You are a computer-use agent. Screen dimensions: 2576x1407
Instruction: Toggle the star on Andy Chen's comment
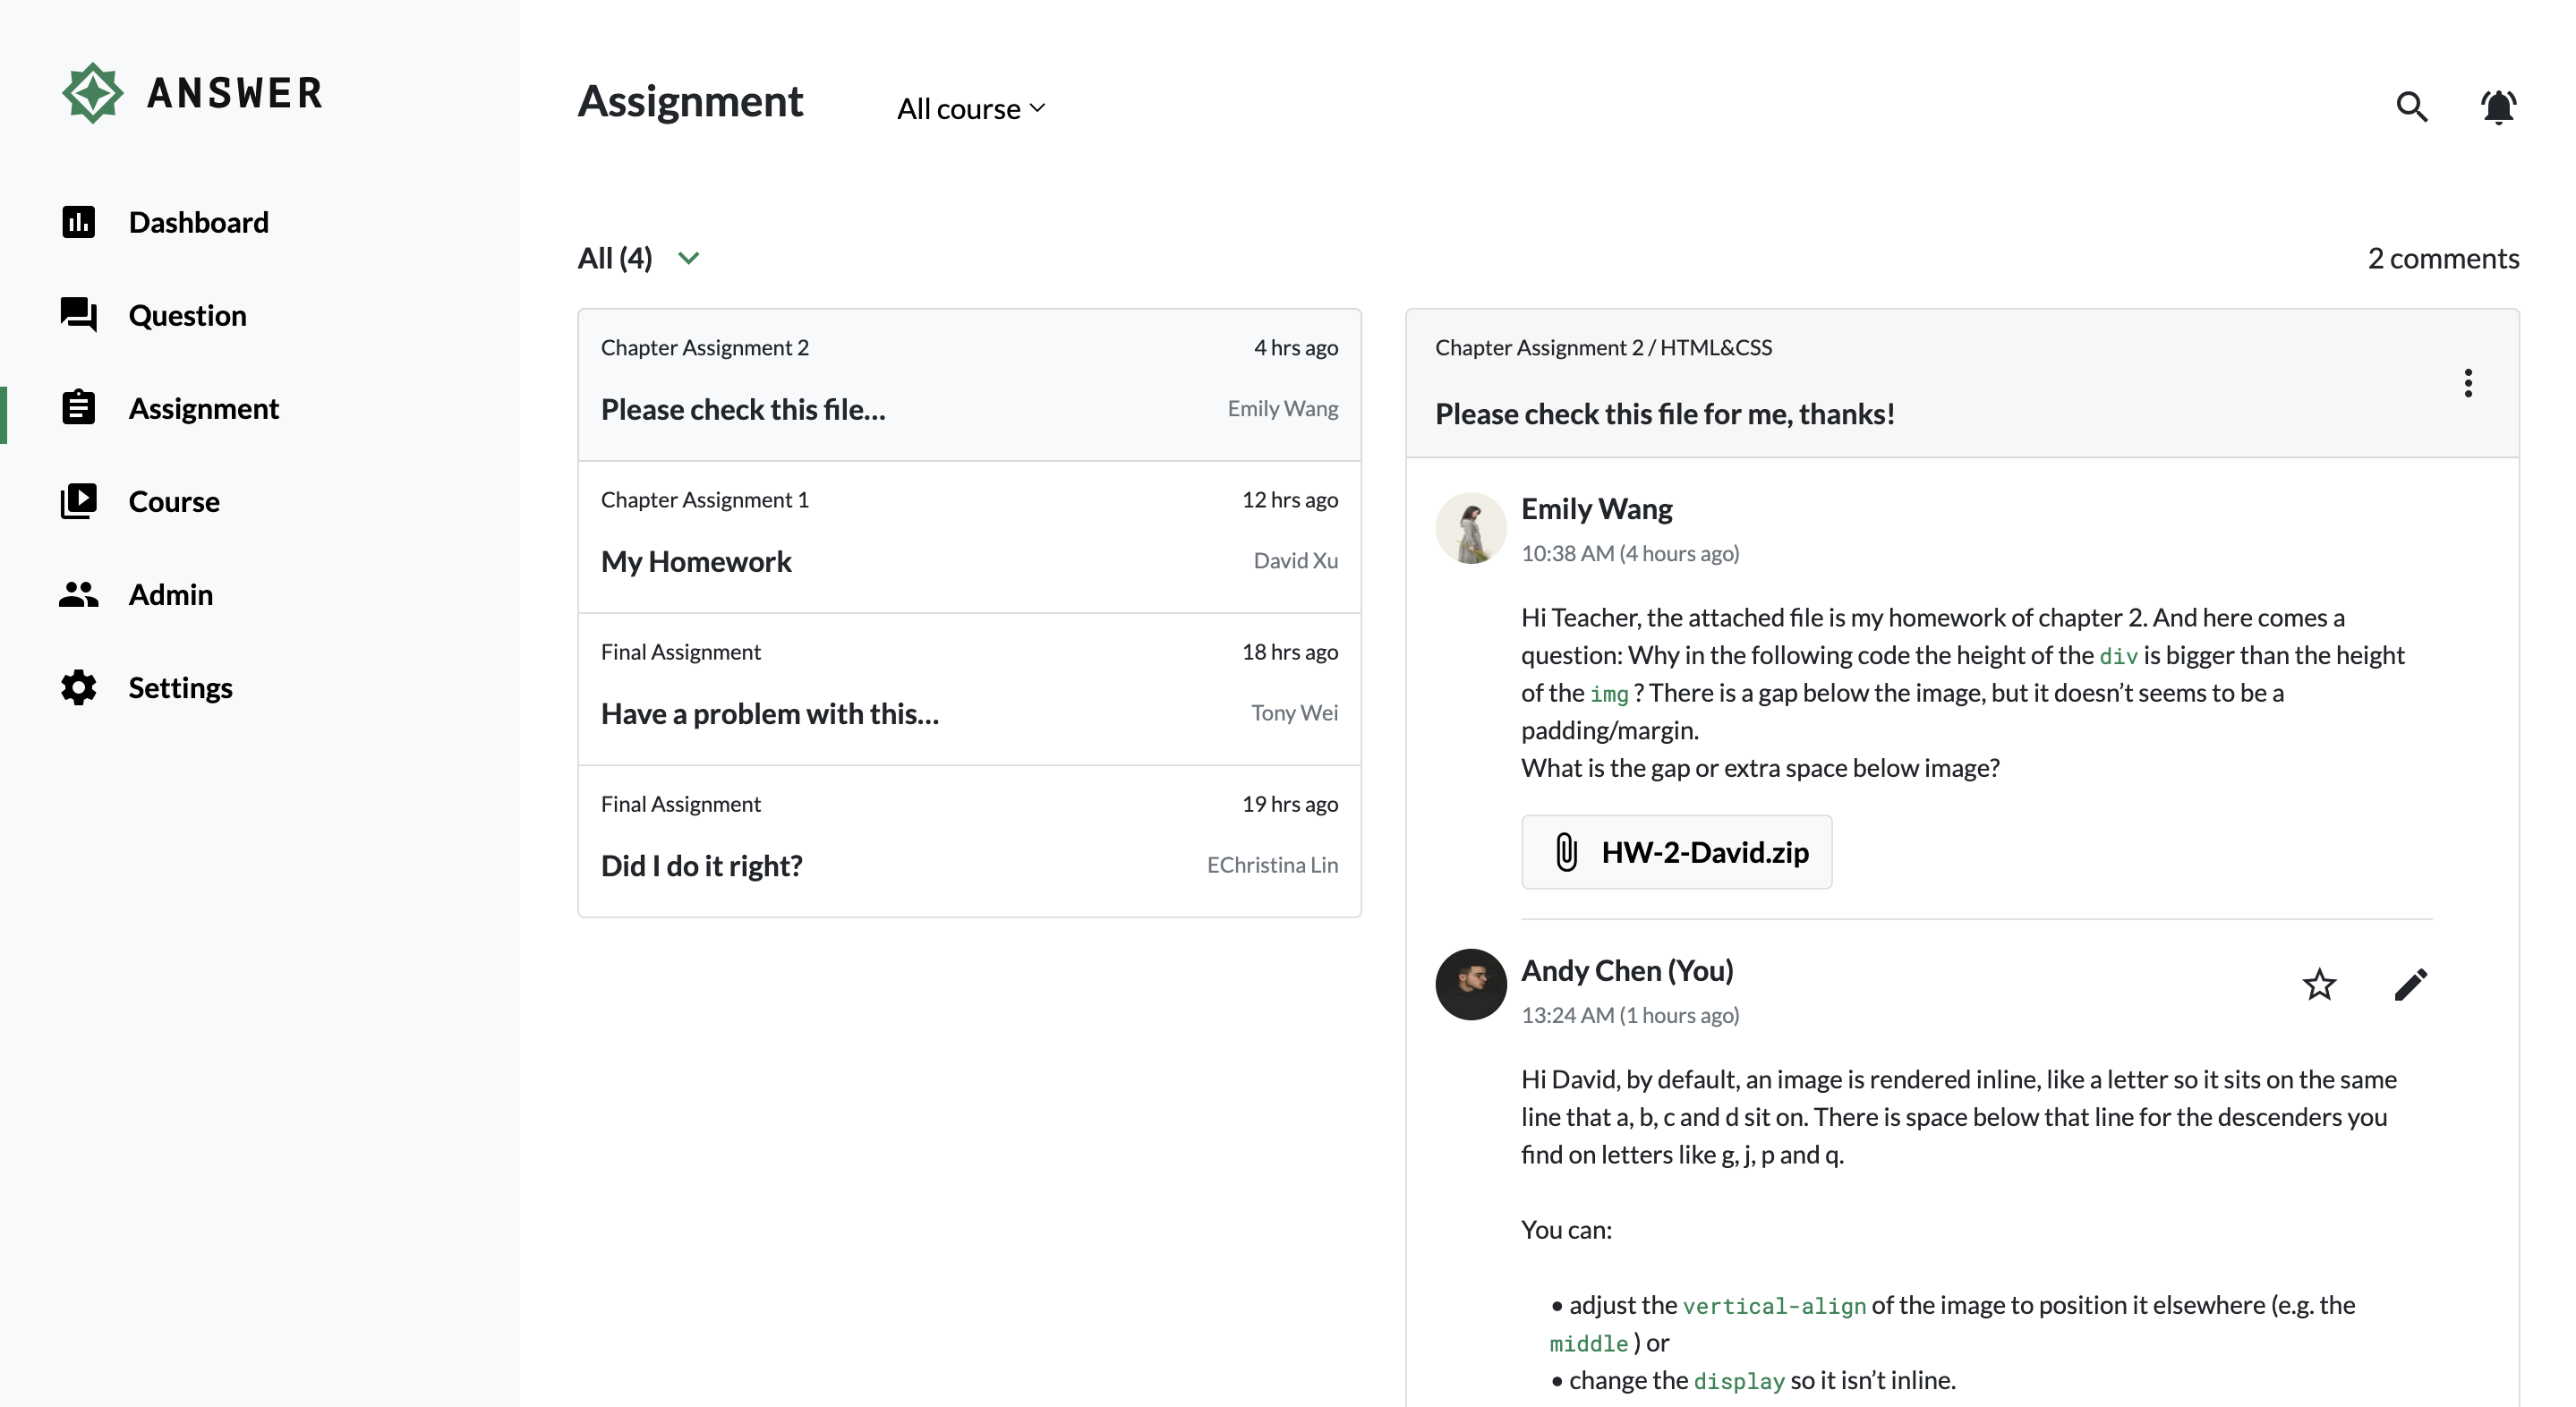(x=2318, y=984)
